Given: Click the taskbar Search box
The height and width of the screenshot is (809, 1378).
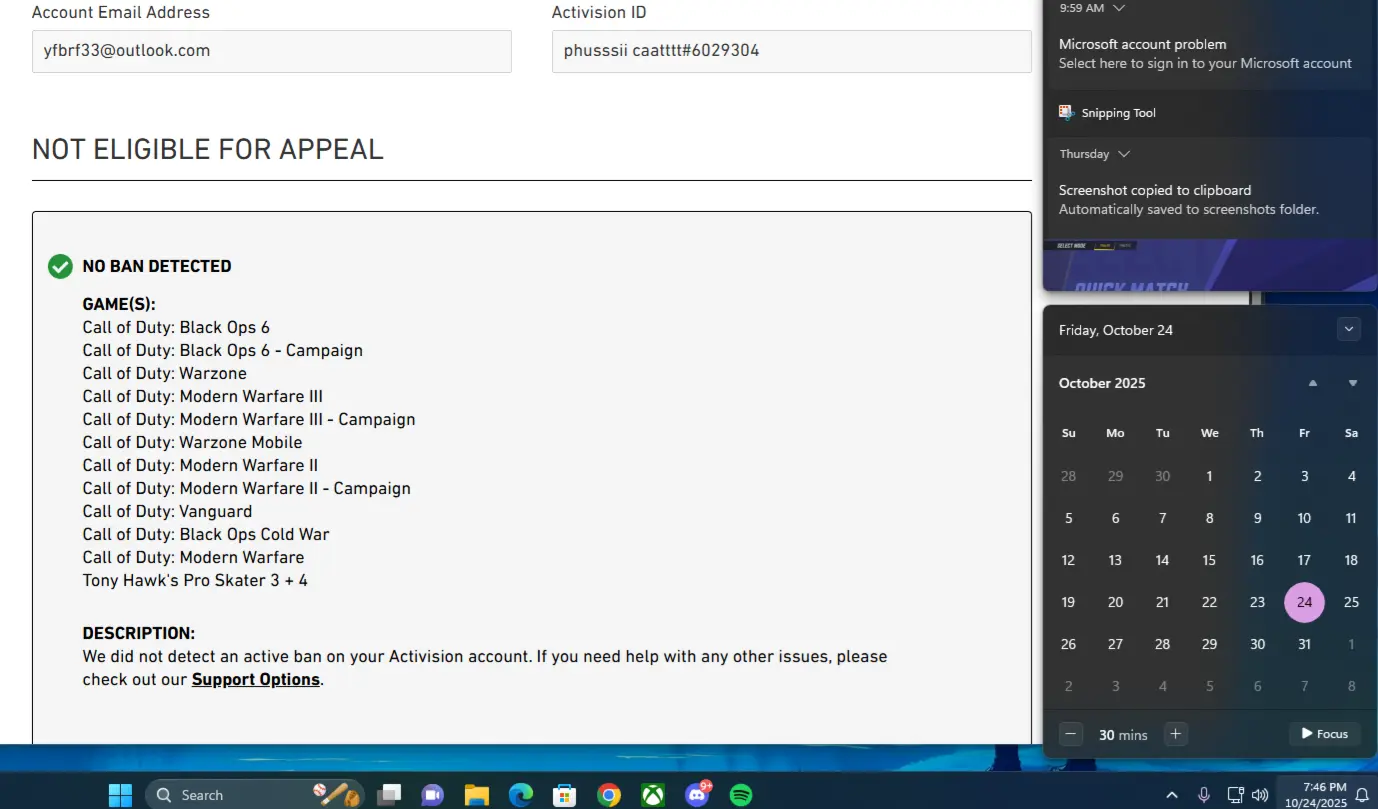Looking at the screenshot, I should pos(254,795).
